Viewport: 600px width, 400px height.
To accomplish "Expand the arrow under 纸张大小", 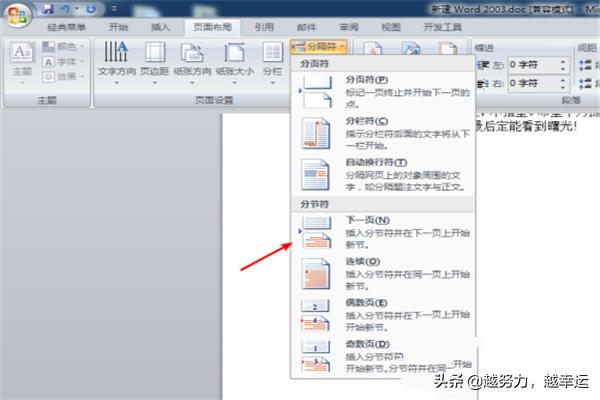I will (234, 83).
